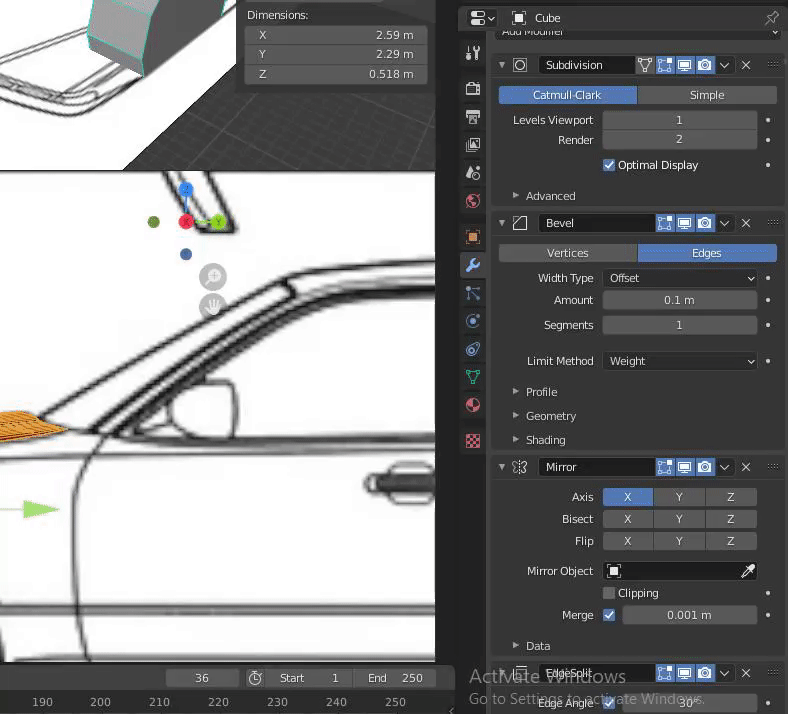This screenshot has width=788, height=714.
Task: Click the red X axis gizmo ball
Action: (186, 221)
